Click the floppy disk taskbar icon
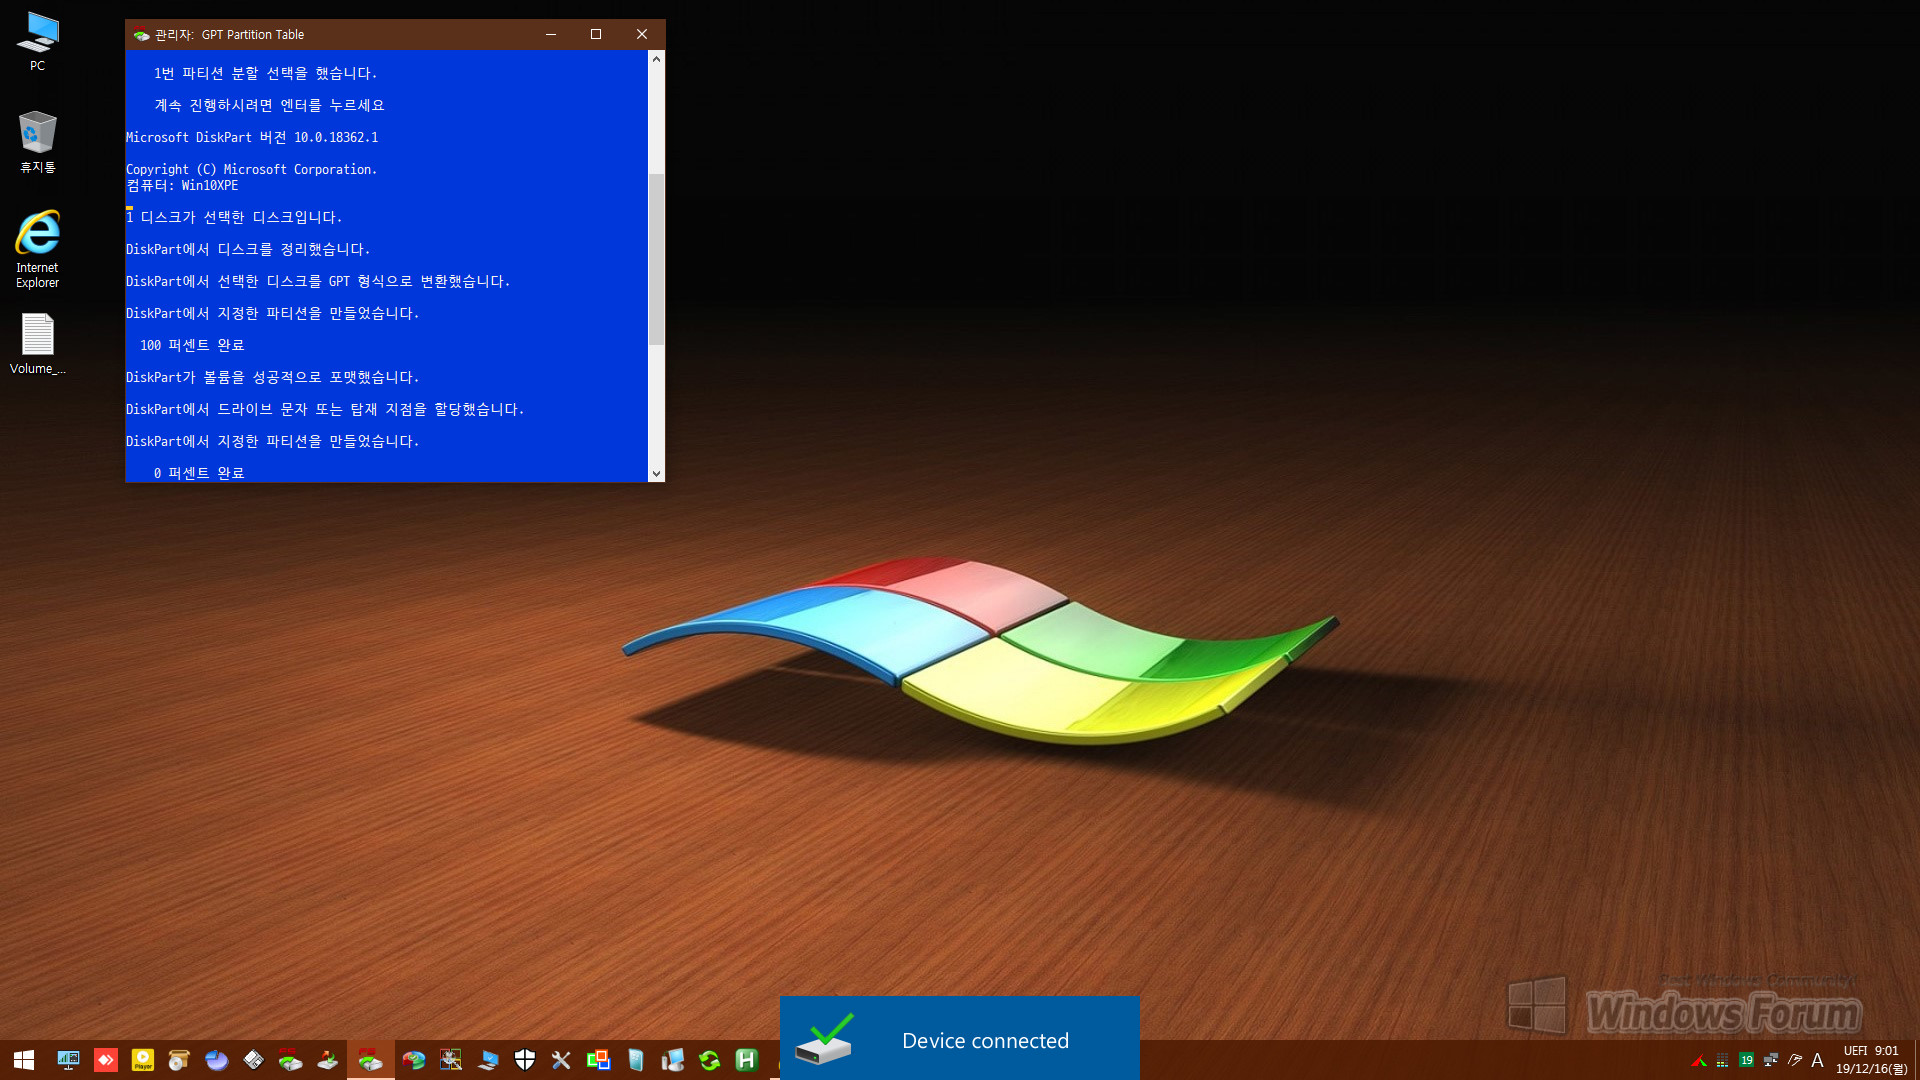Viewport: 1920px width, 1080px height. pos(253,1060)
